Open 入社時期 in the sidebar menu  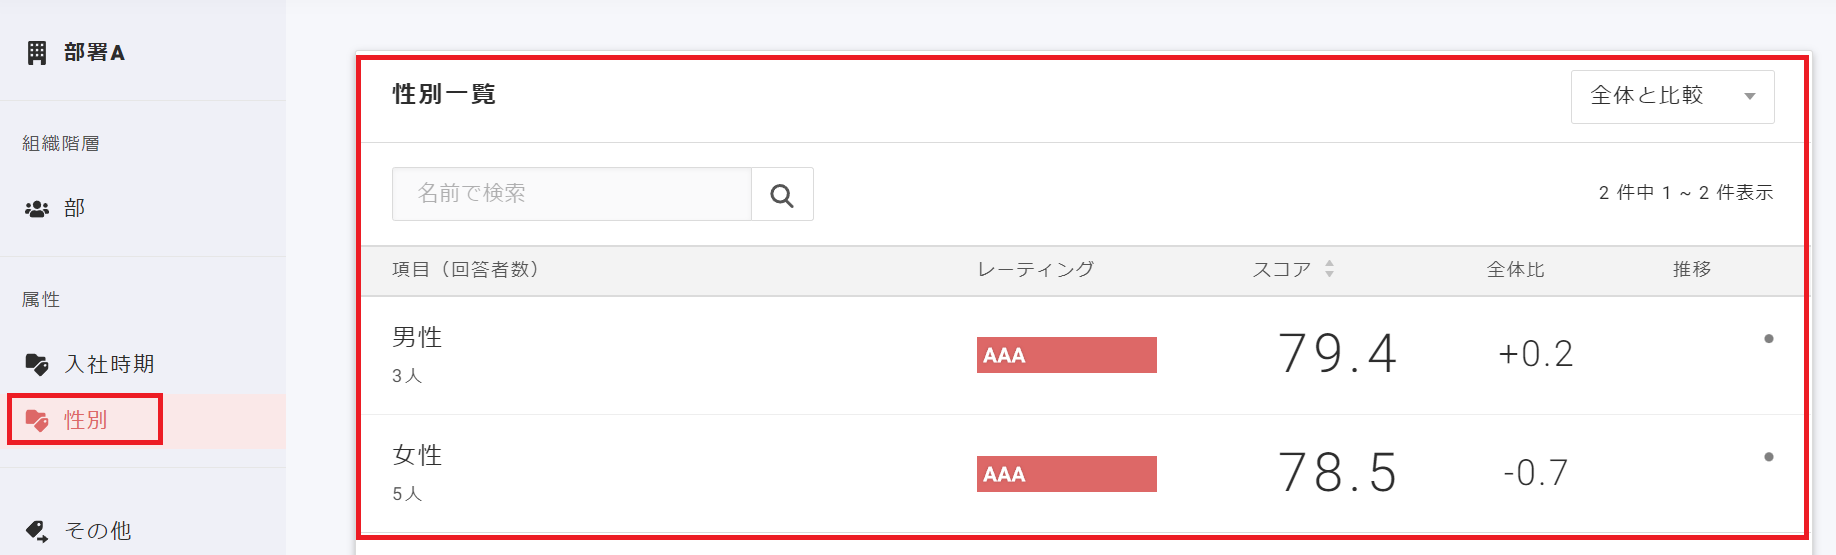coord(110,365)
